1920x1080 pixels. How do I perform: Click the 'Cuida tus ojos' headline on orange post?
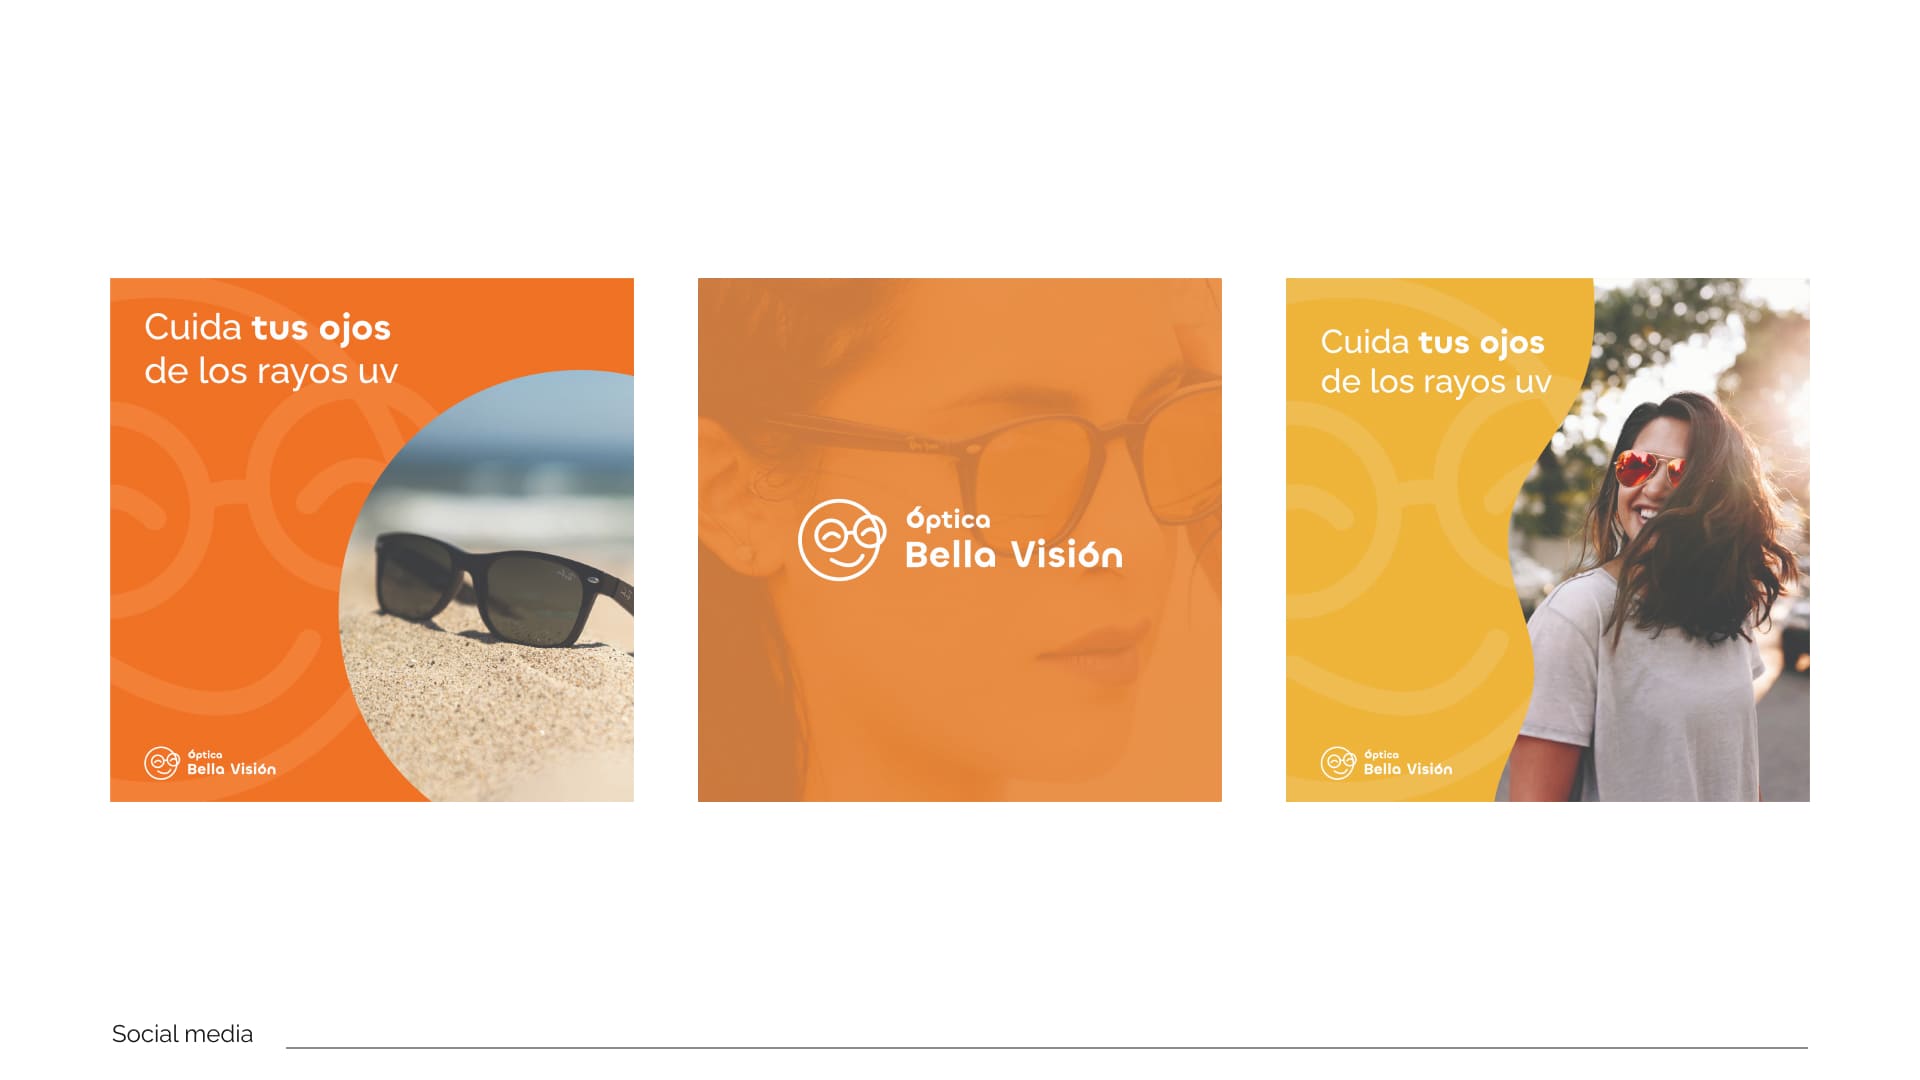pos(267,328)
